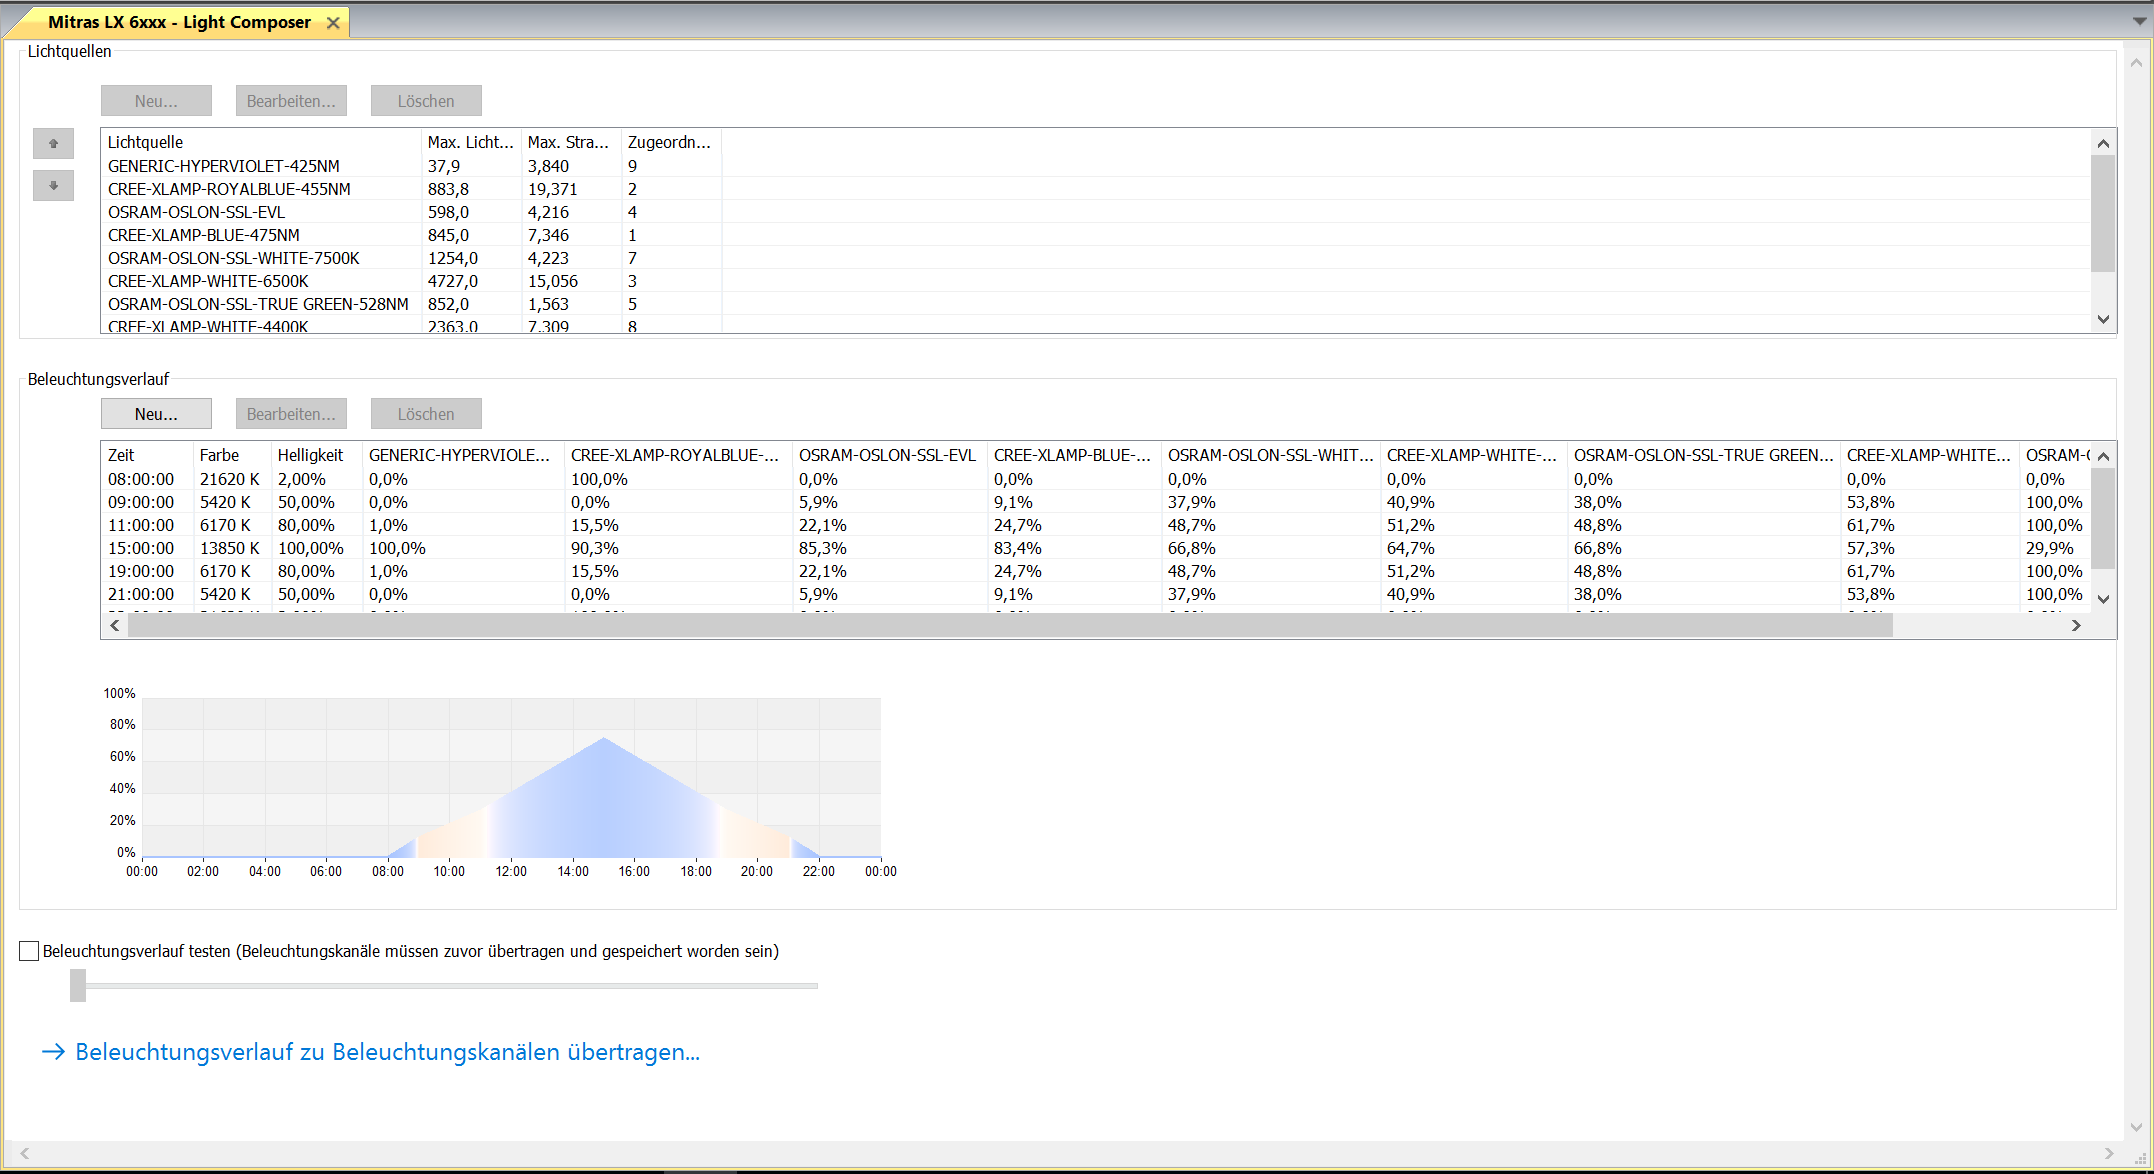Click the Max. Licht column header
This screenshot has height=1174, width=2154.
coord(470,142)
